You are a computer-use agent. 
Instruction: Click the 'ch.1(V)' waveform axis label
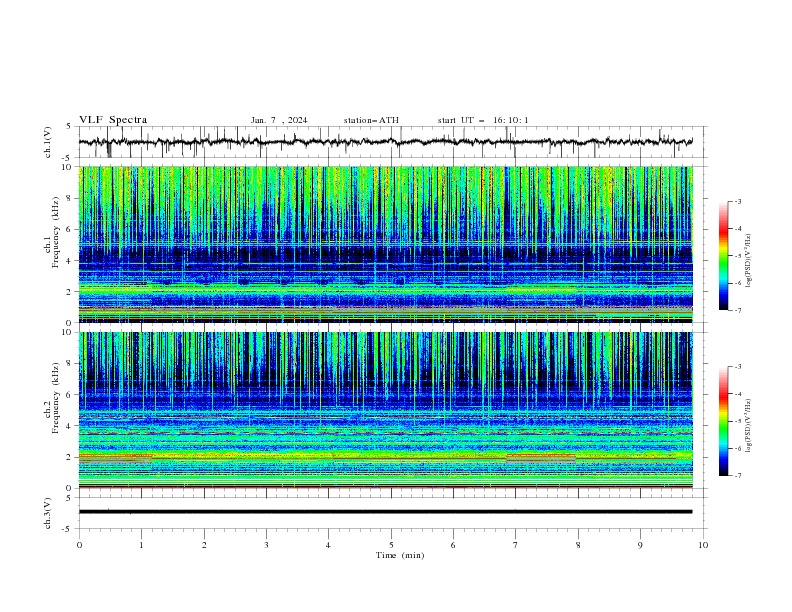click(x=48, y=142)
